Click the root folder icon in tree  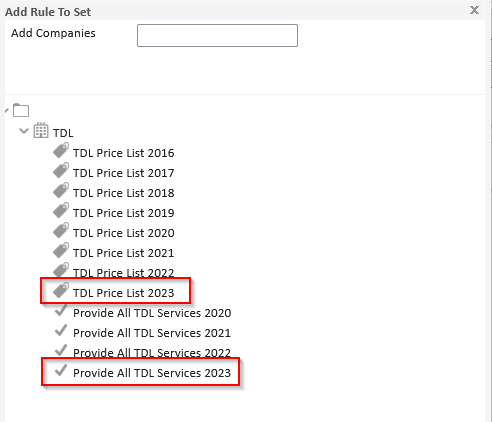coord(21,110)
